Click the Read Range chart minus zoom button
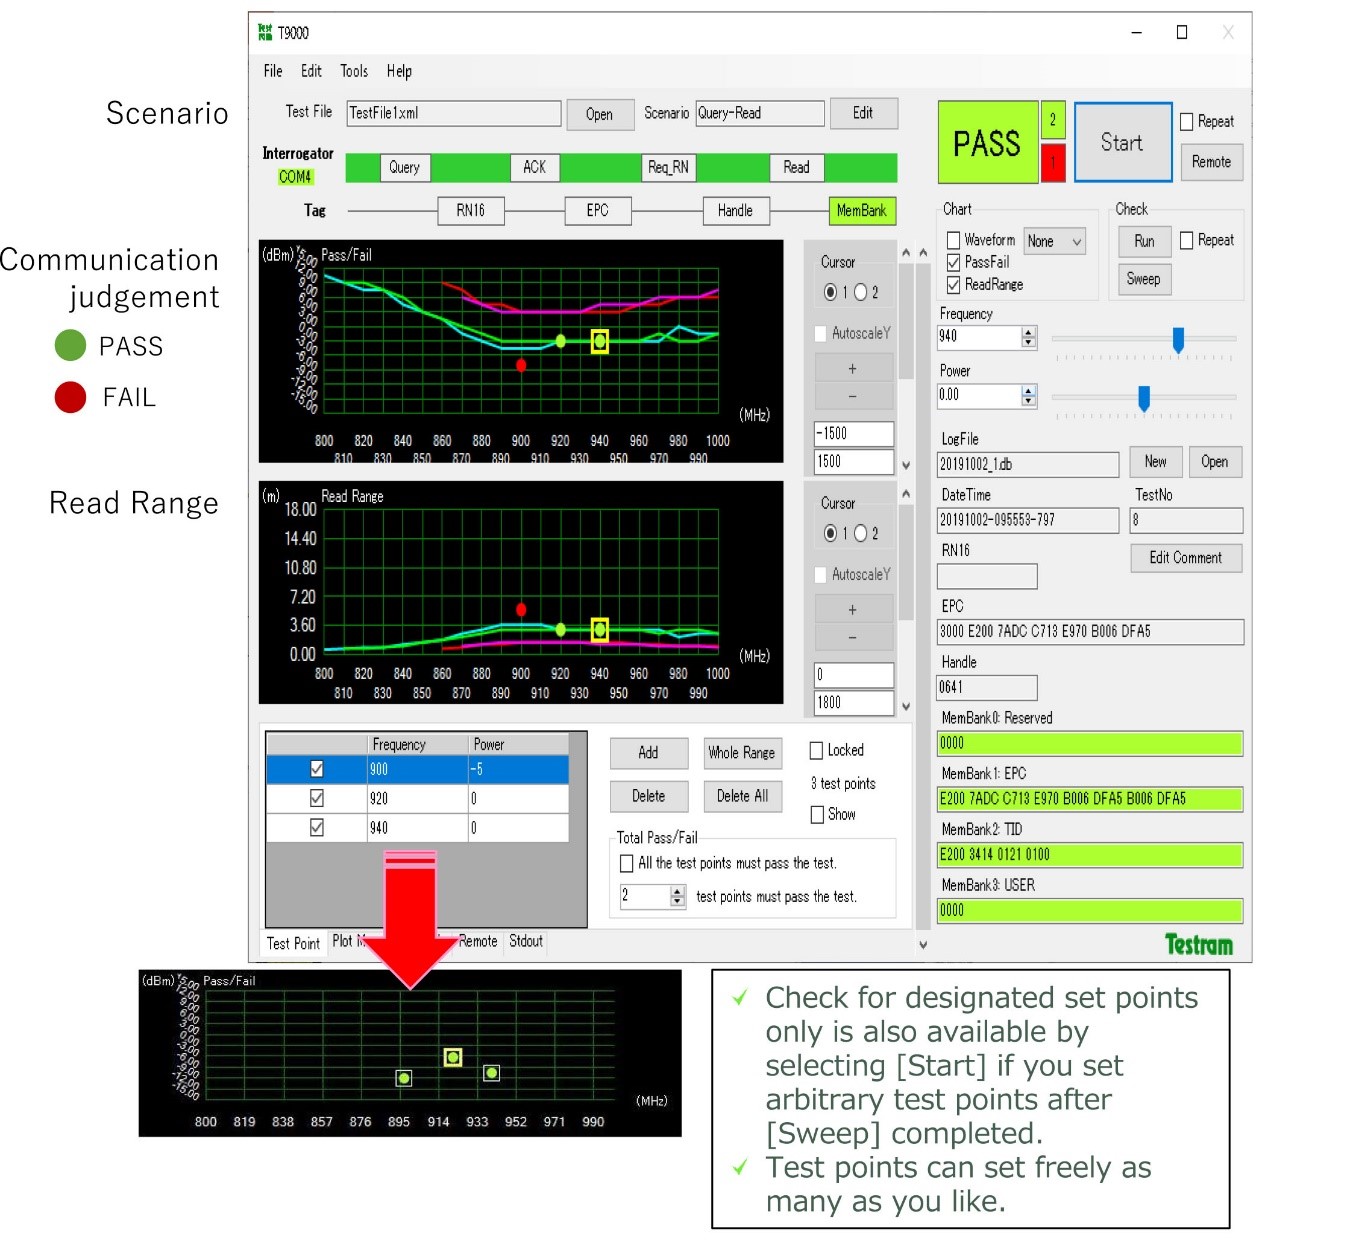 853,637
